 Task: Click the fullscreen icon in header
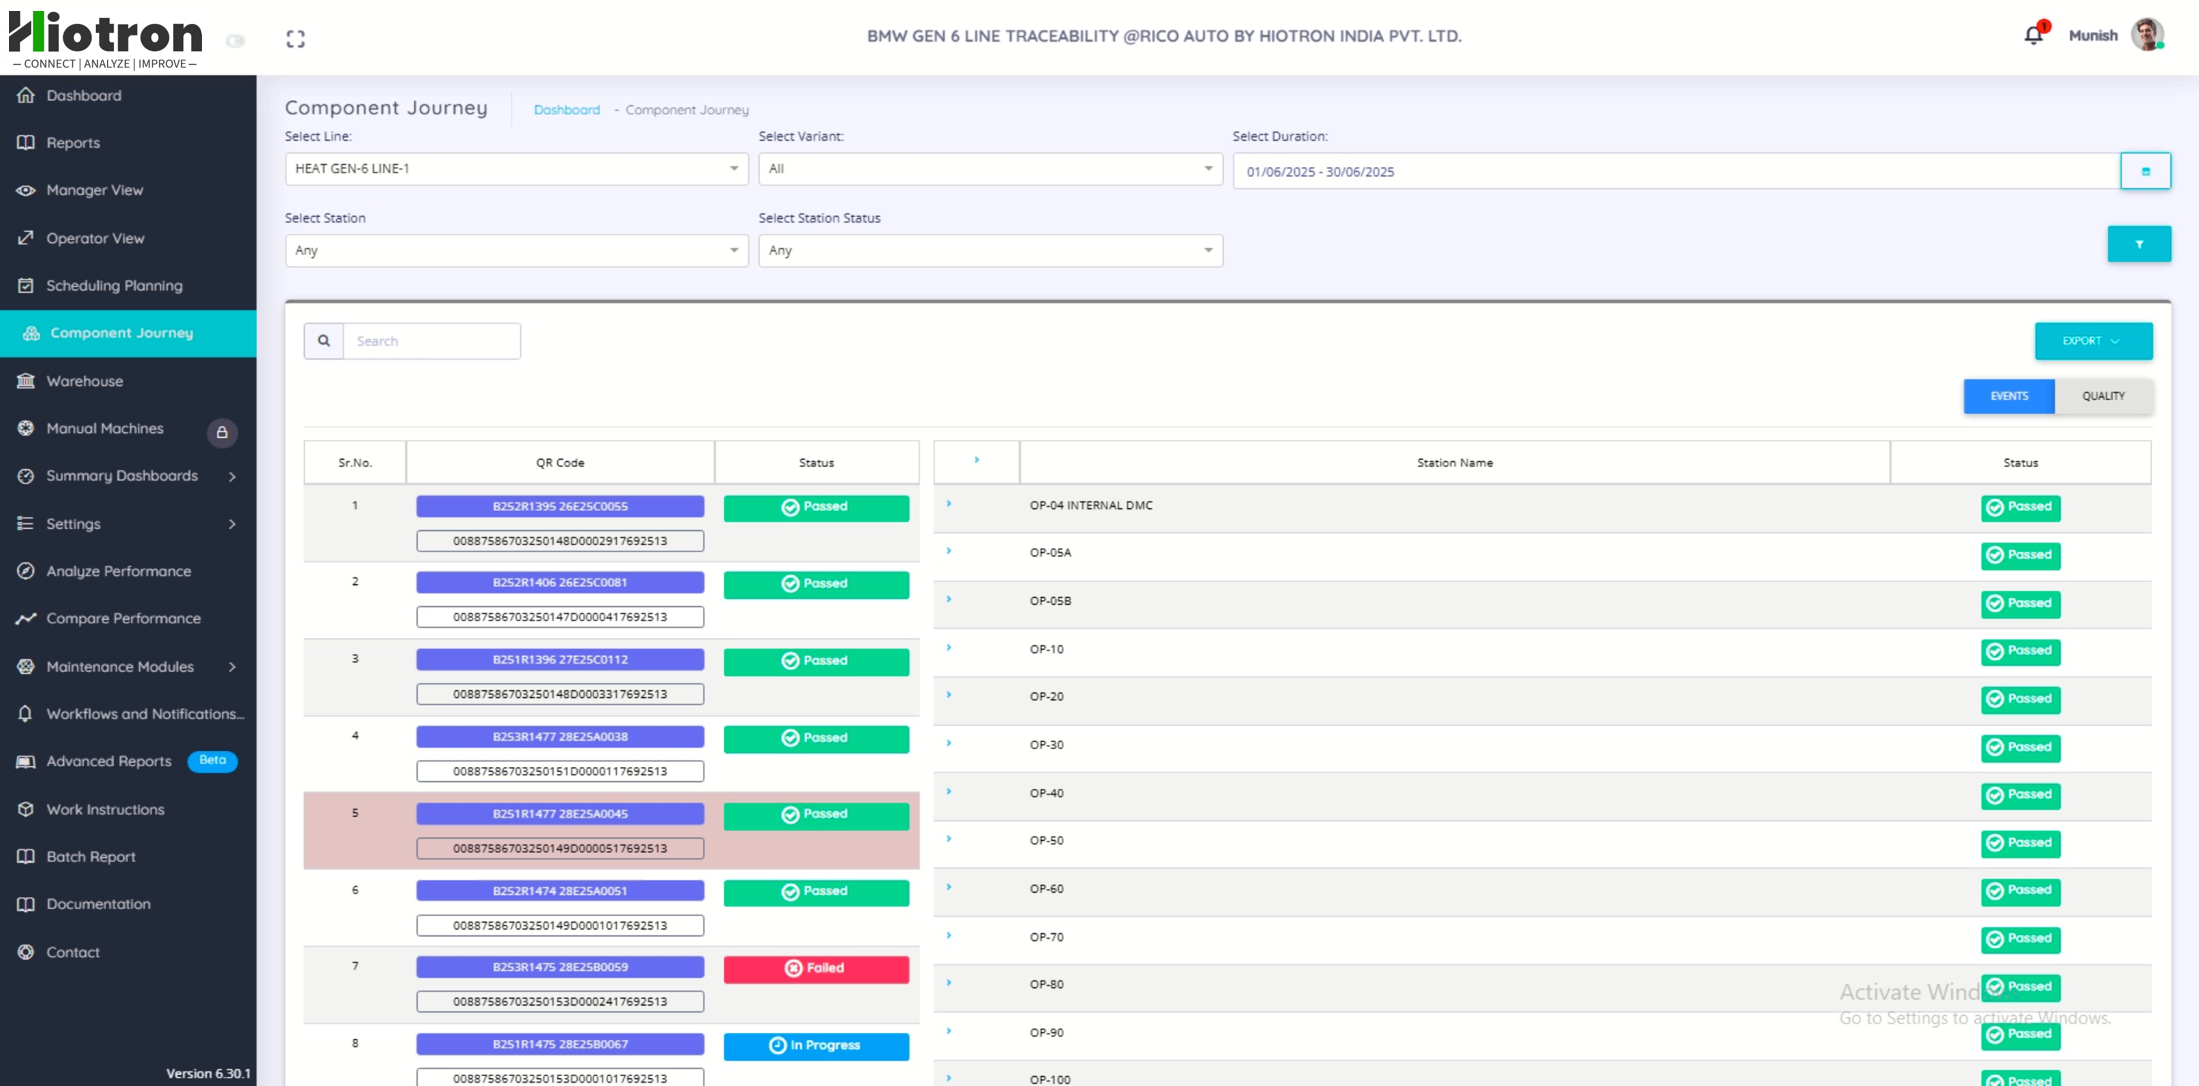(295, 39)
